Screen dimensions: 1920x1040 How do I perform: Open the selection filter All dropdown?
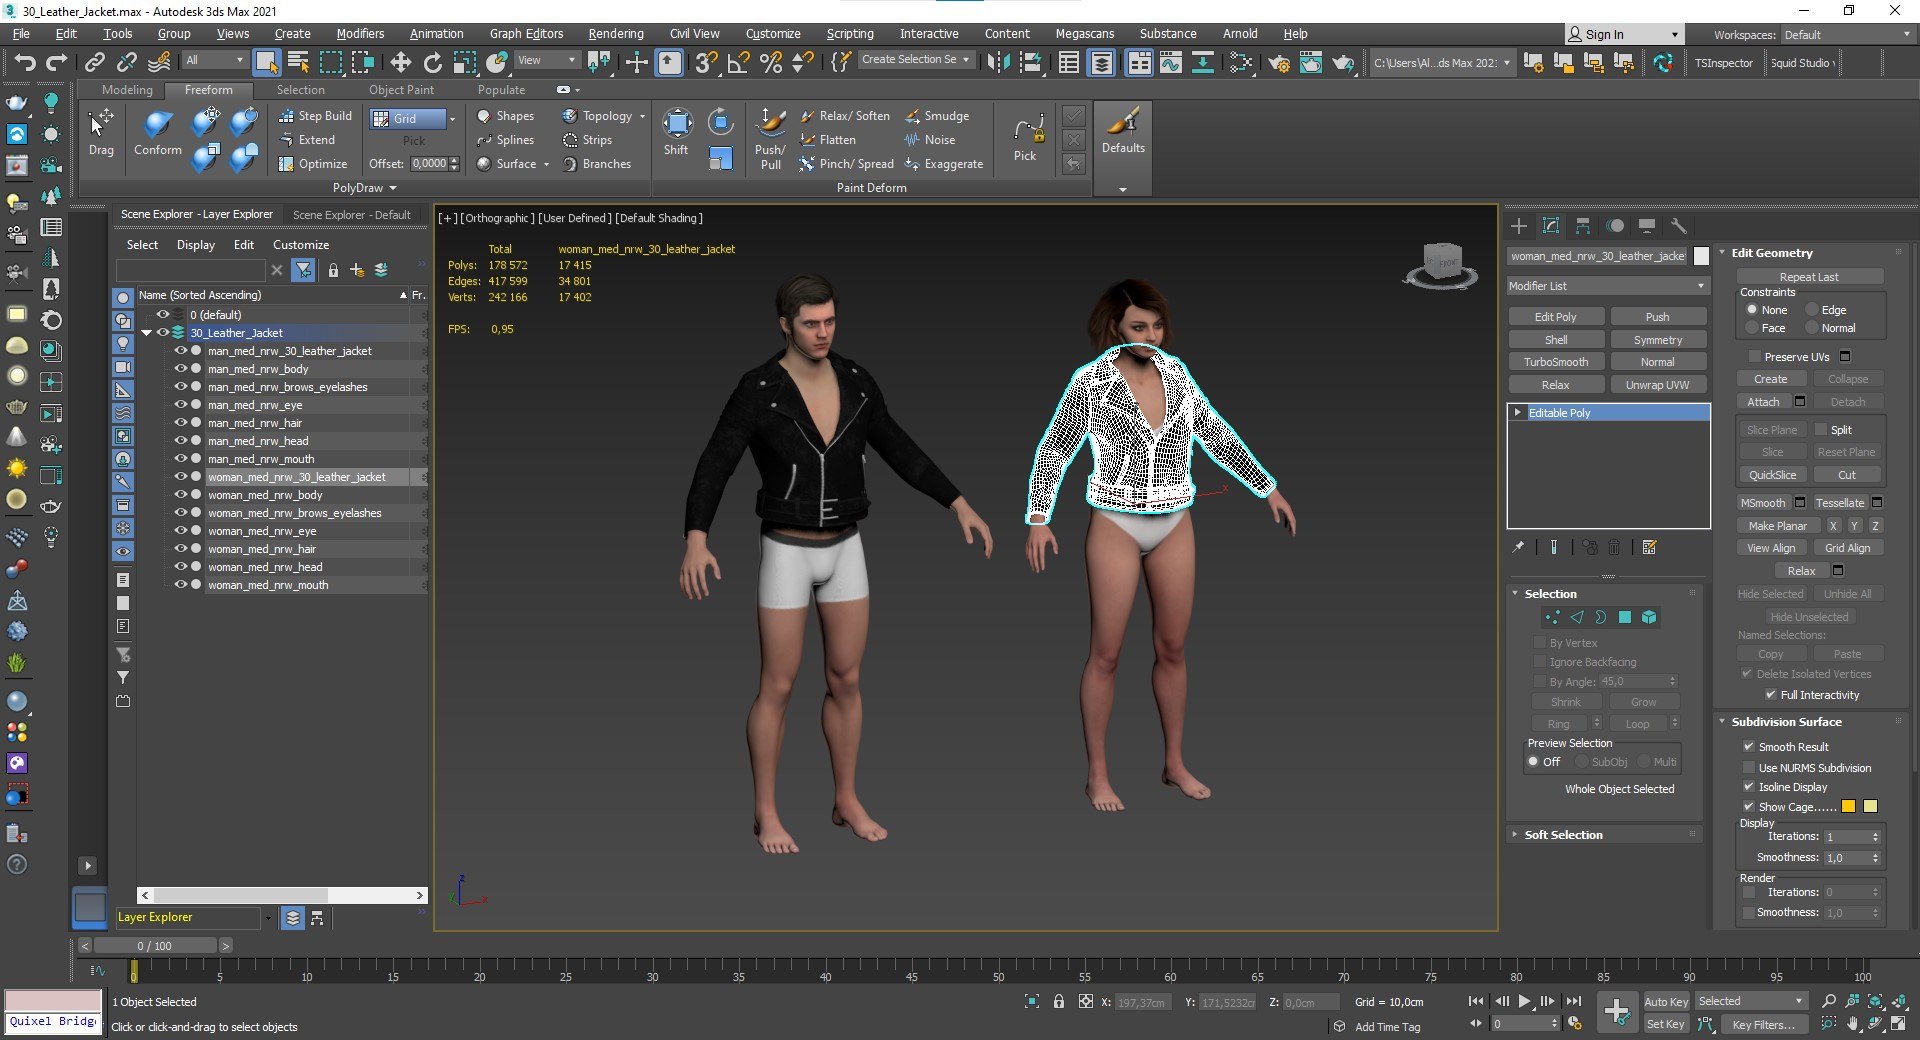(x=215, y=61)
